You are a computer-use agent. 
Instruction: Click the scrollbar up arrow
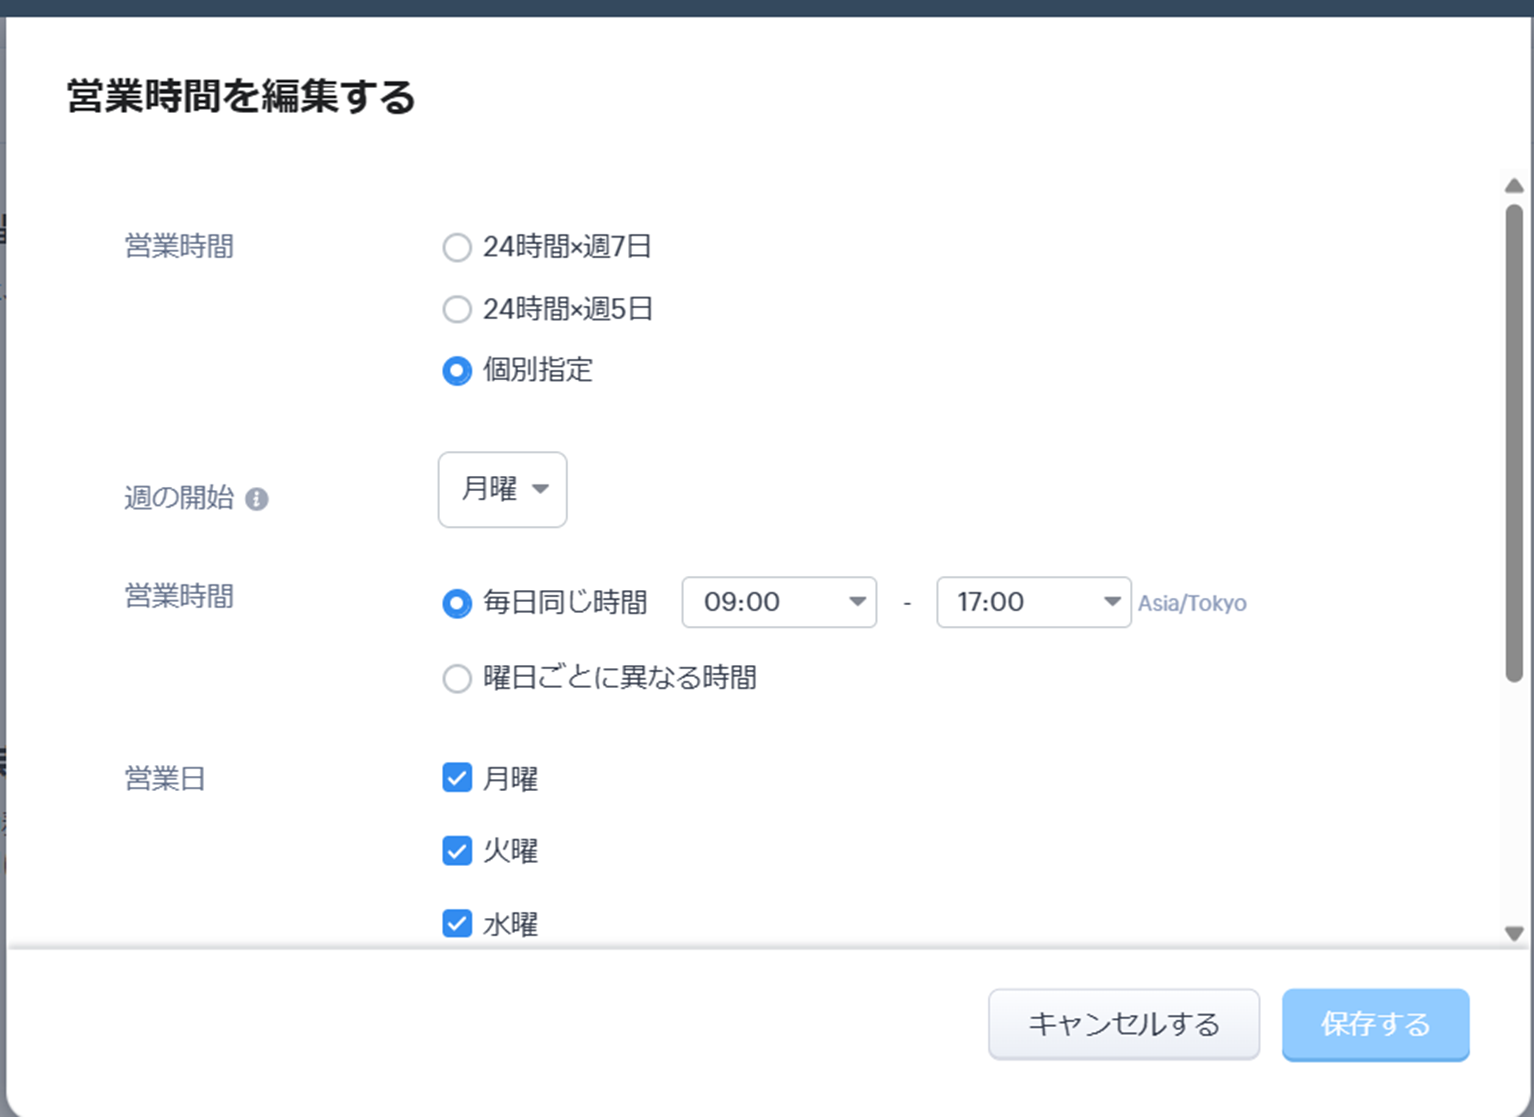(x=1513, y=186)
